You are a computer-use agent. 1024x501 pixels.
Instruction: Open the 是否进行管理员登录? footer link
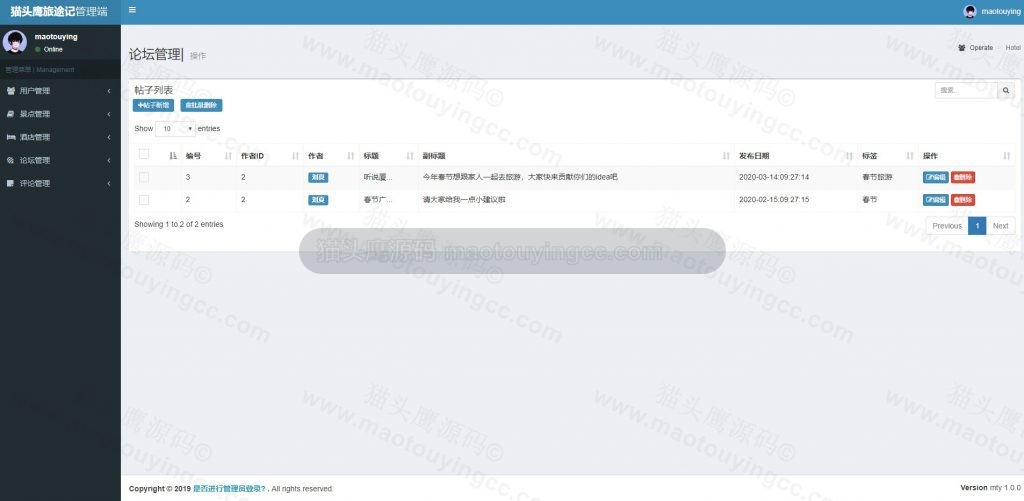coord(229,489)
